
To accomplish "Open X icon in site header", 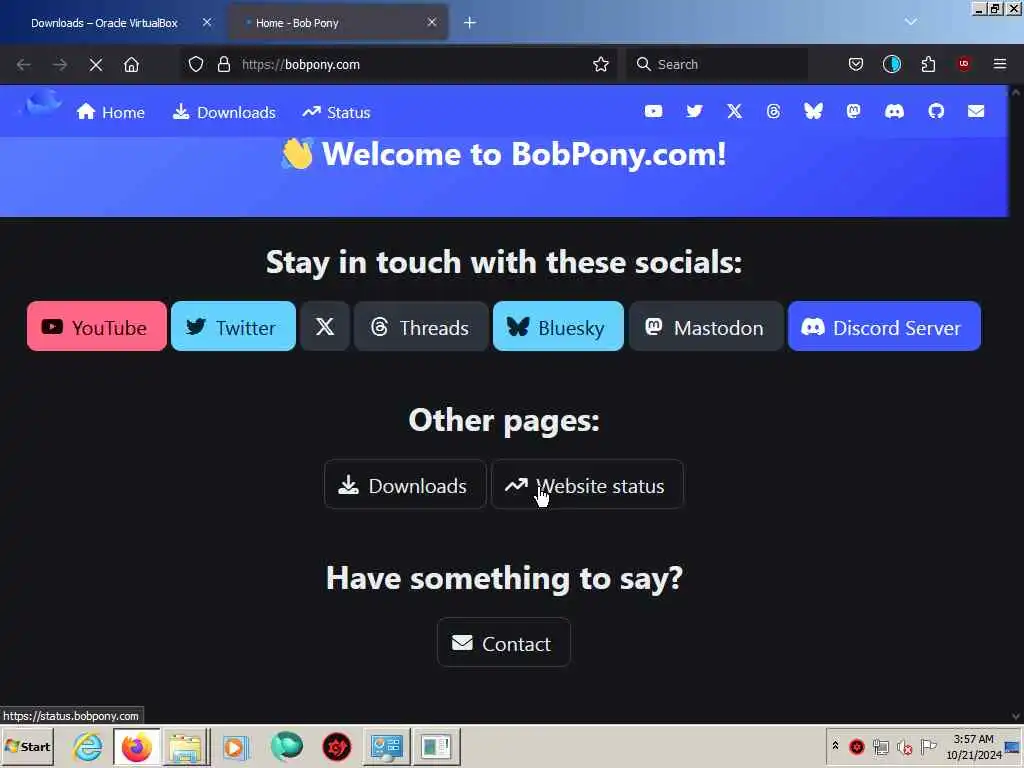I will pyautogui.click(x=734, y=112).
